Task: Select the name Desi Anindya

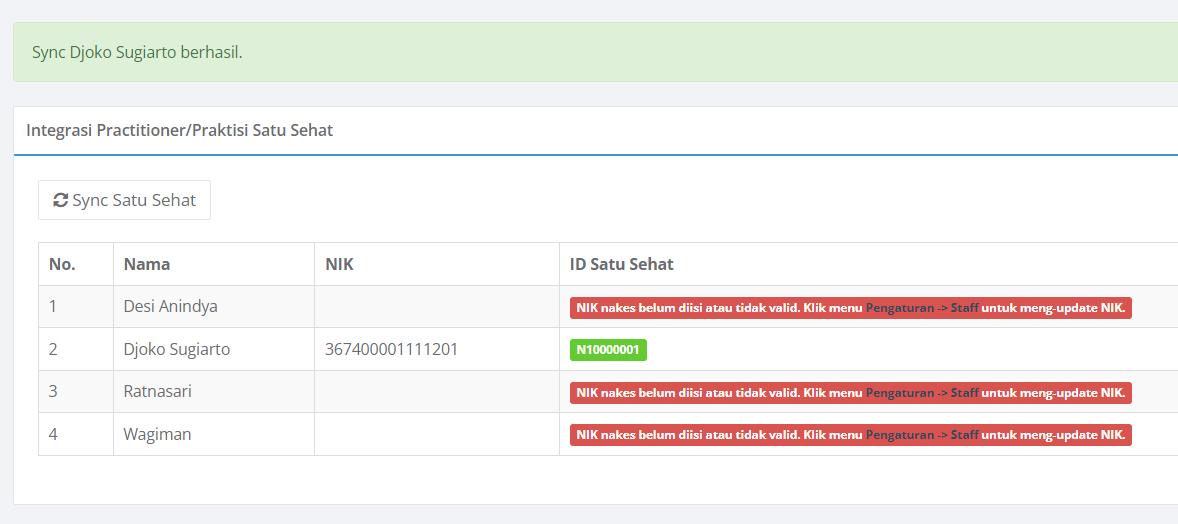Action: pyautogui.click(x=171, y=307)
